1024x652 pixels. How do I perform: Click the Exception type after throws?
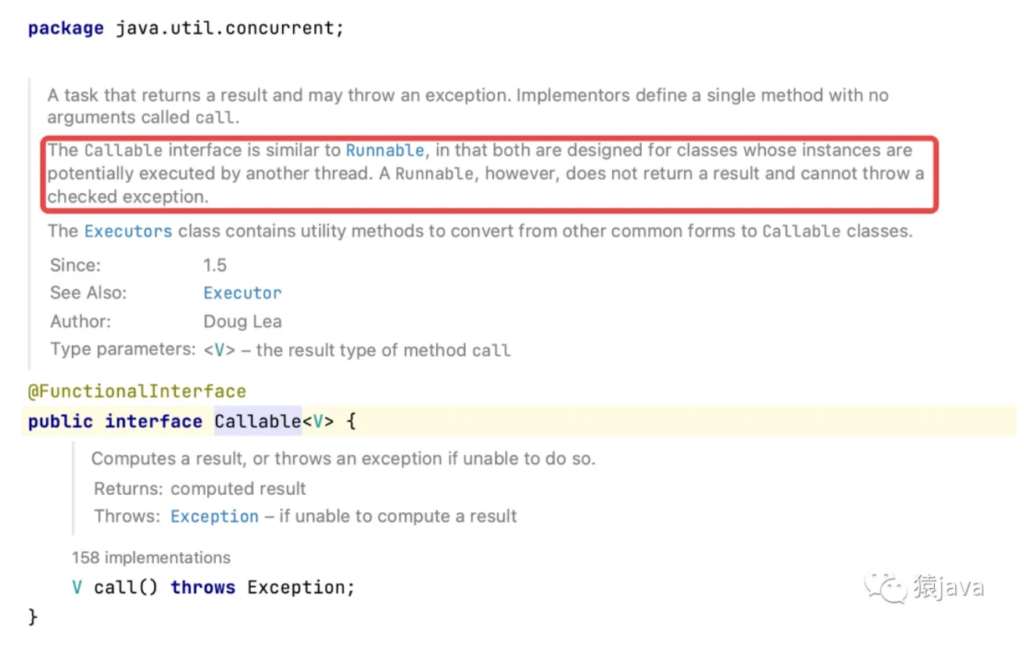295,587
